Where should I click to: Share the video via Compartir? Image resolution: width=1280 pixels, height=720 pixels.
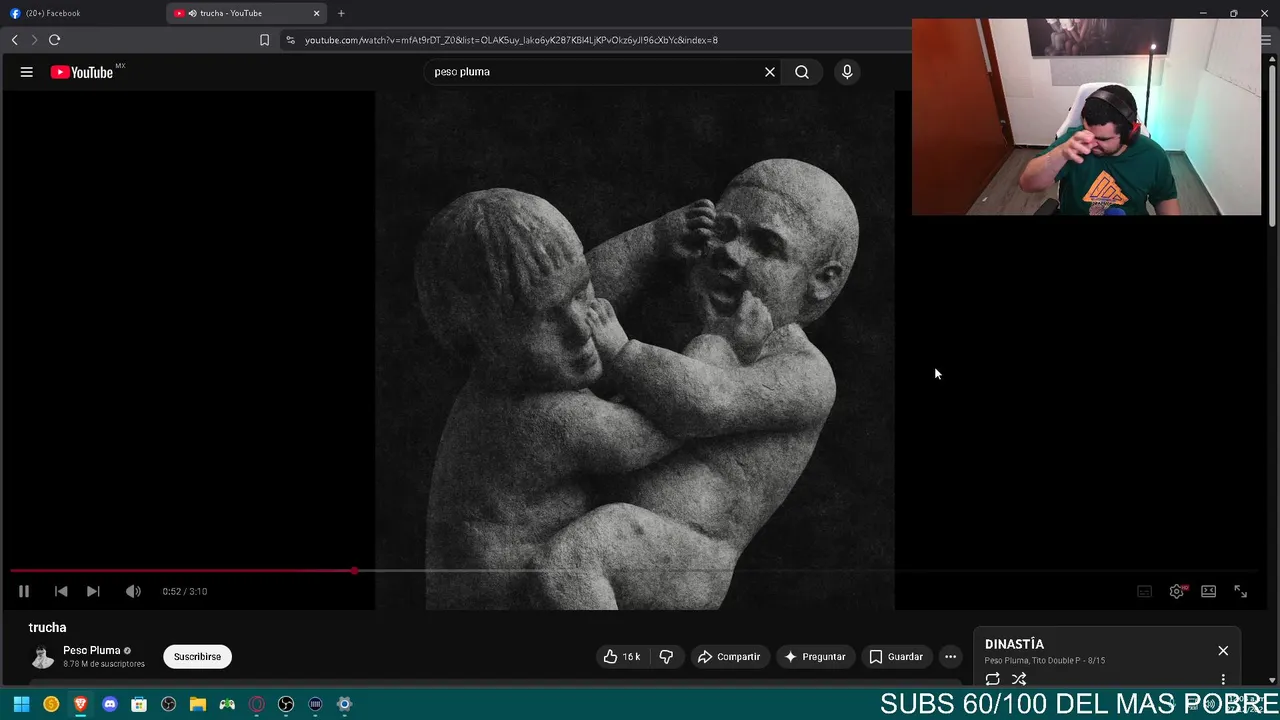pos(729,657)
